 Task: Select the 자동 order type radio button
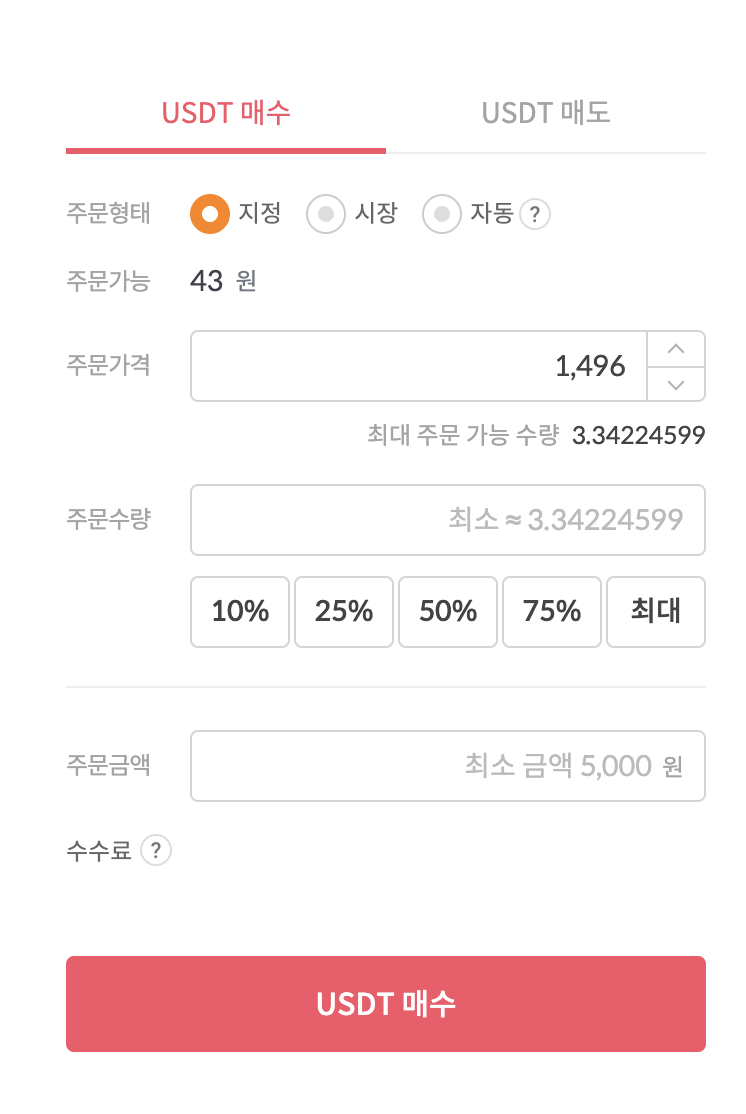(441, 213)
